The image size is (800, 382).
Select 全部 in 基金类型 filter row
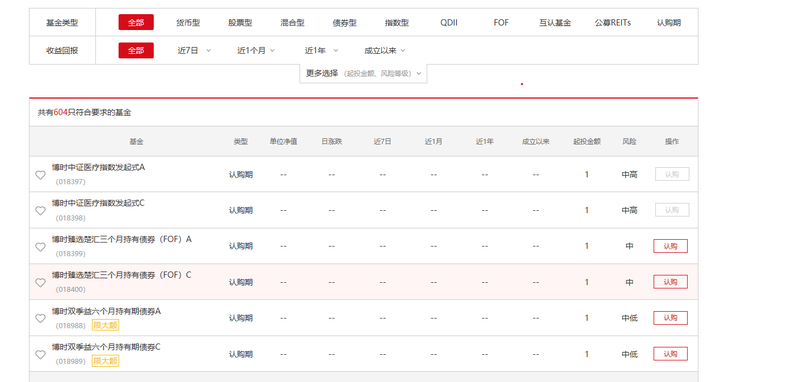pyautogui.click(x=136, y=22)
